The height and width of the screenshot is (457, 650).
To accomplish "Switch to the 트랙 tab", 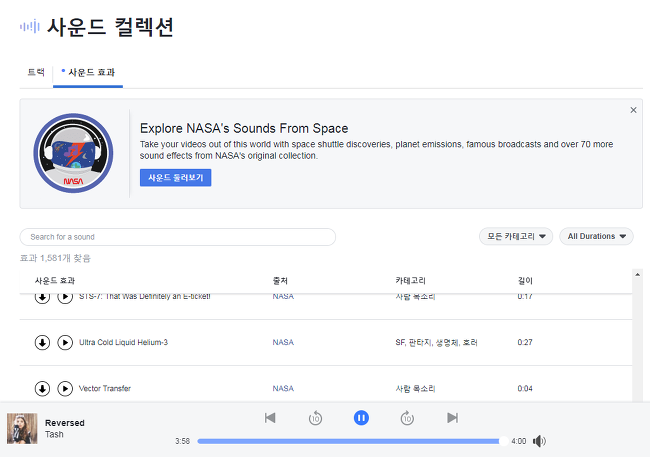I will pyautogui.click(x=36, y=72).
